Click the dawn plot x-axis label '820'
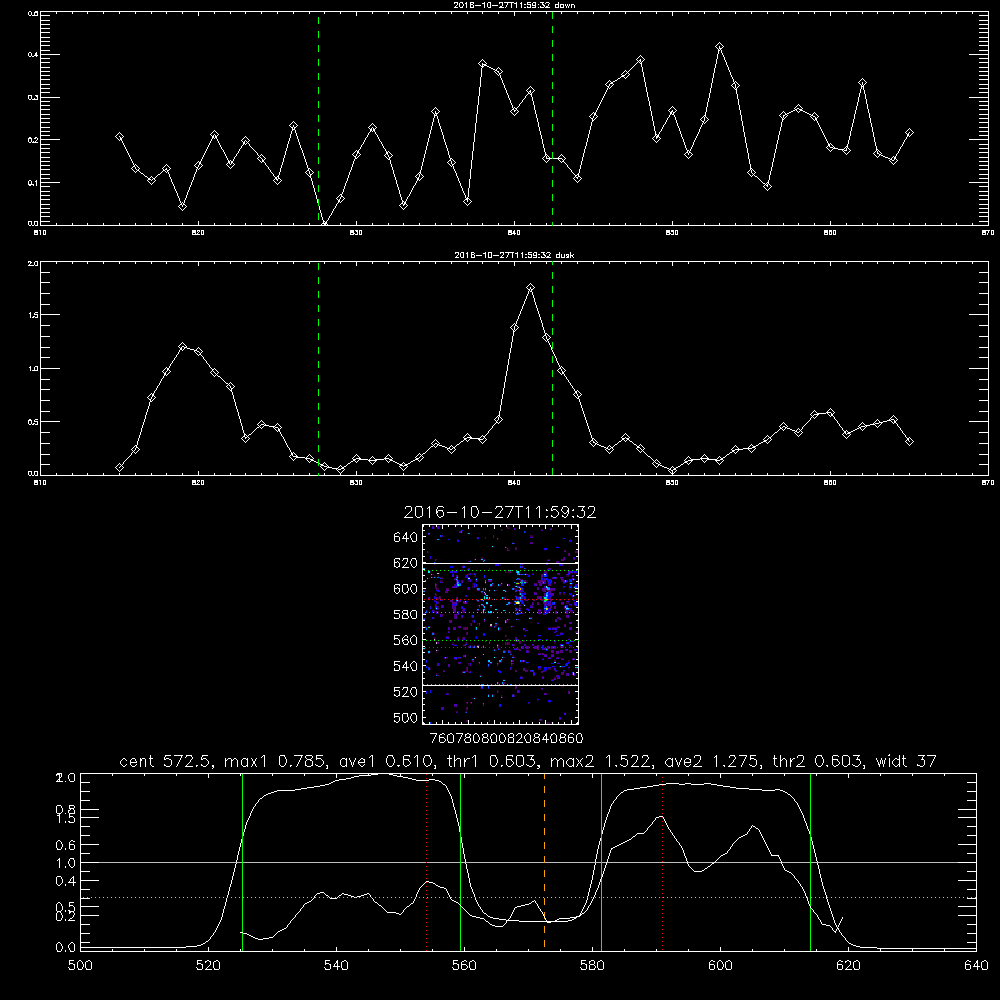 pyautogui.click(x=198, y=233)
